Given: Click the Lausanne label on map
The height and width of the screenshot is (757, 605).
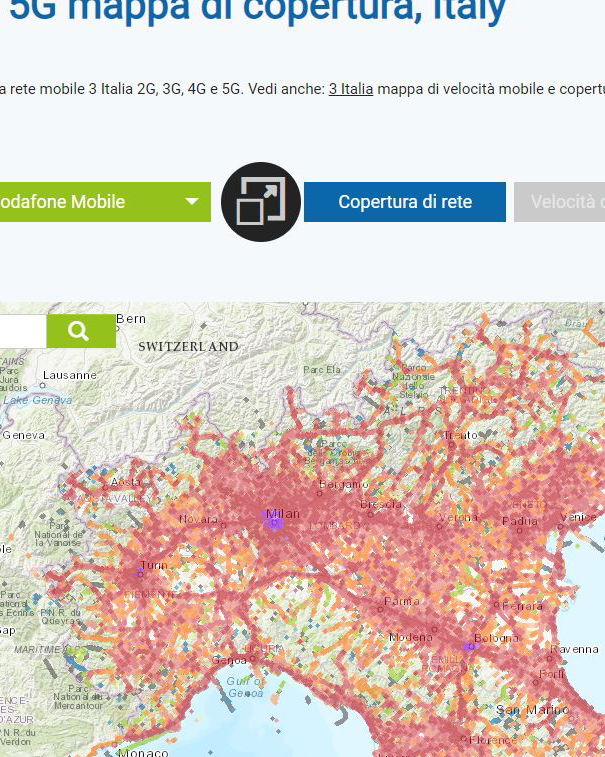Looking at the screenshot, I should click(x=70, y=375).
